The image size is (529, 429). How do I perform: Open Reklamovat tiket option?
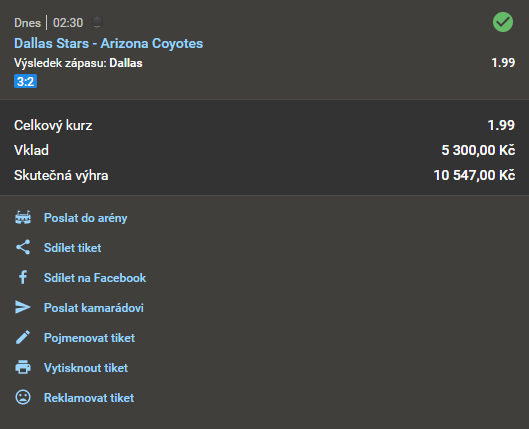[x=89, y=398]
